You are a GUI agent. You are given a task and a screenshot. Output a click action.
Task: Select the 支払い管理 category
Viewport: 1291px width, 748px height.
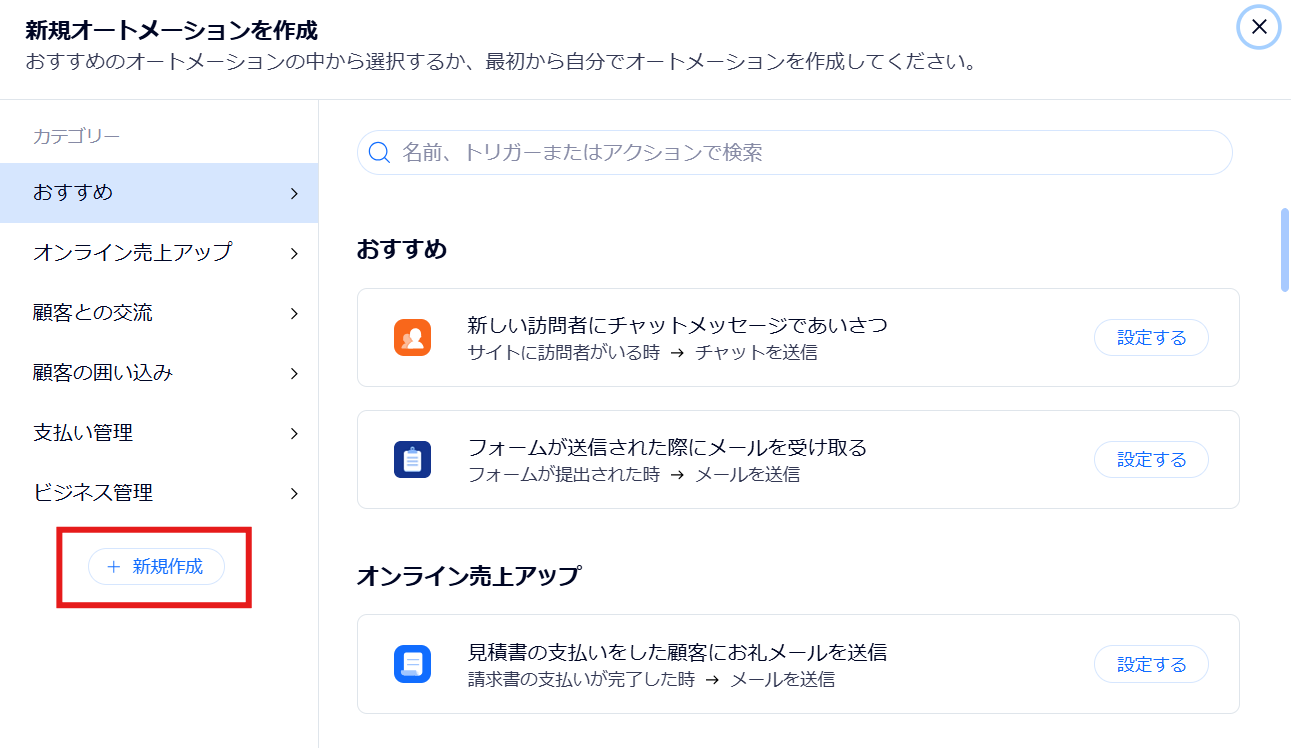[83, 432]
